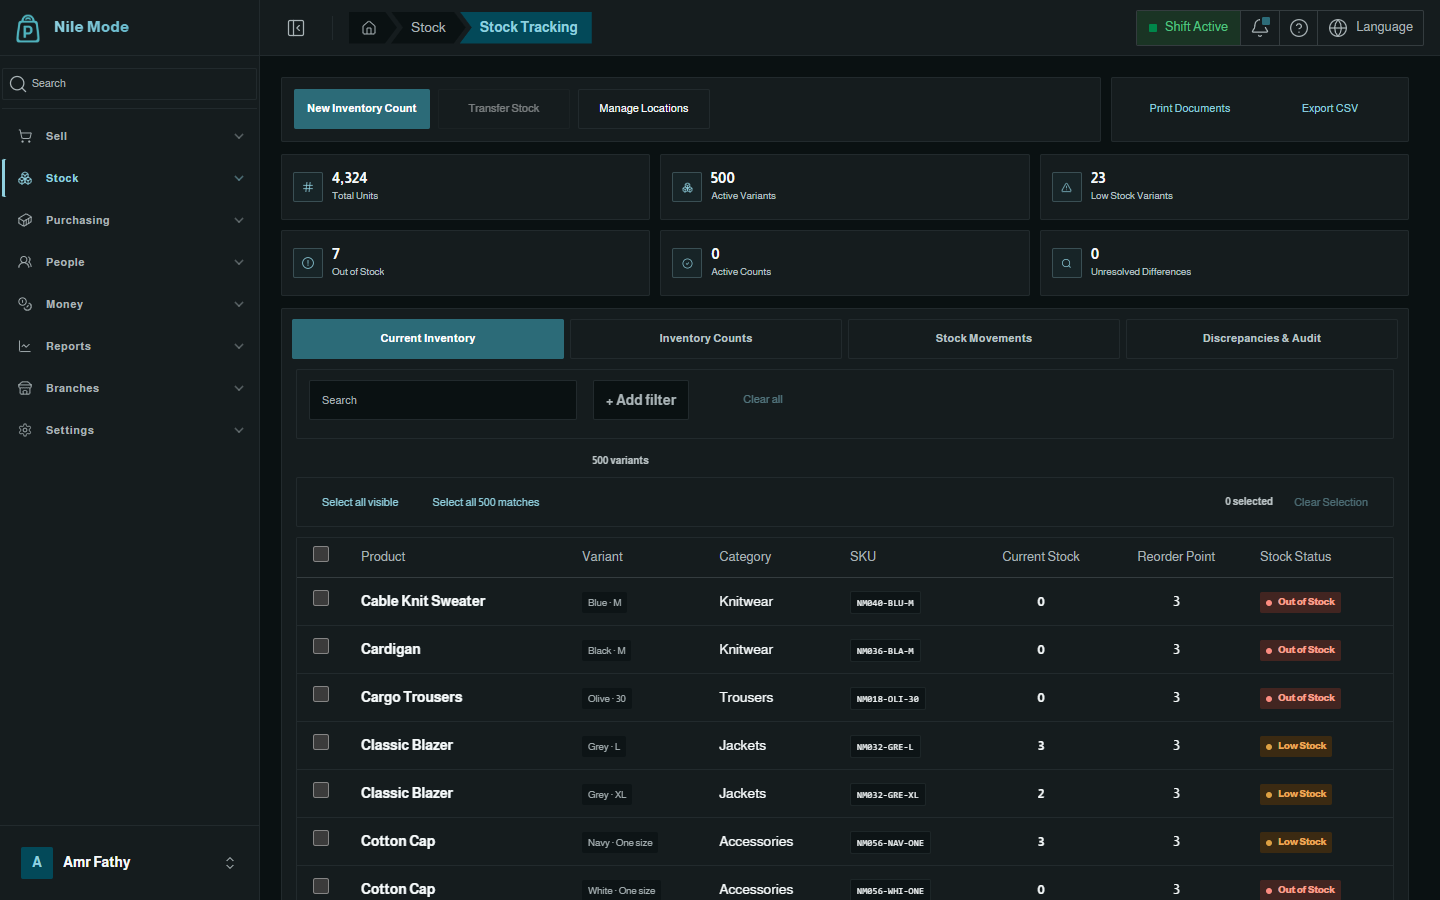Viewport: 1440px width, 900px height.
Task: Go to home breadcrumb icon
Action: pyautogui.click(x=369, y=28)
